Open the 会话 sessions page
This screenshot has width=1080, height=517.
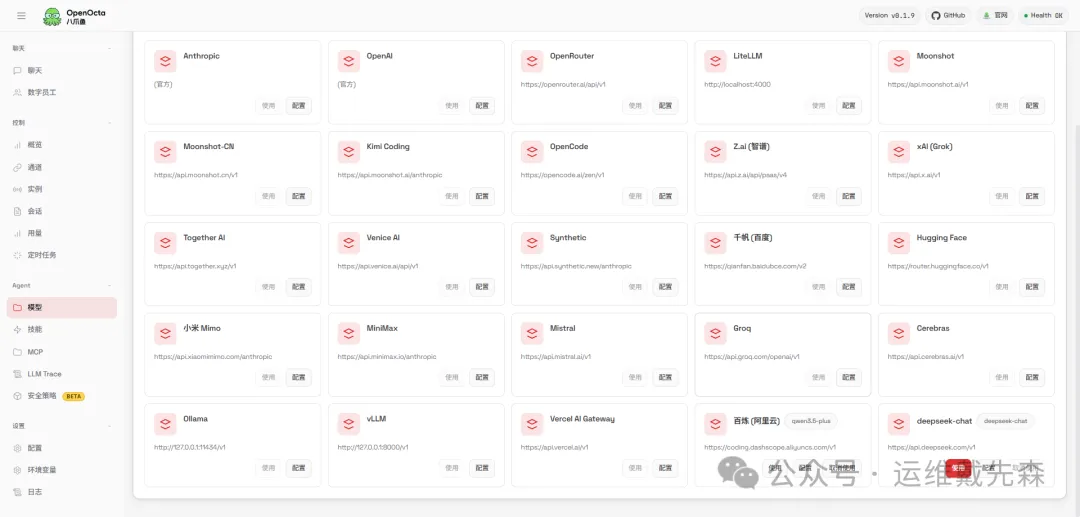tap(61, 211)
